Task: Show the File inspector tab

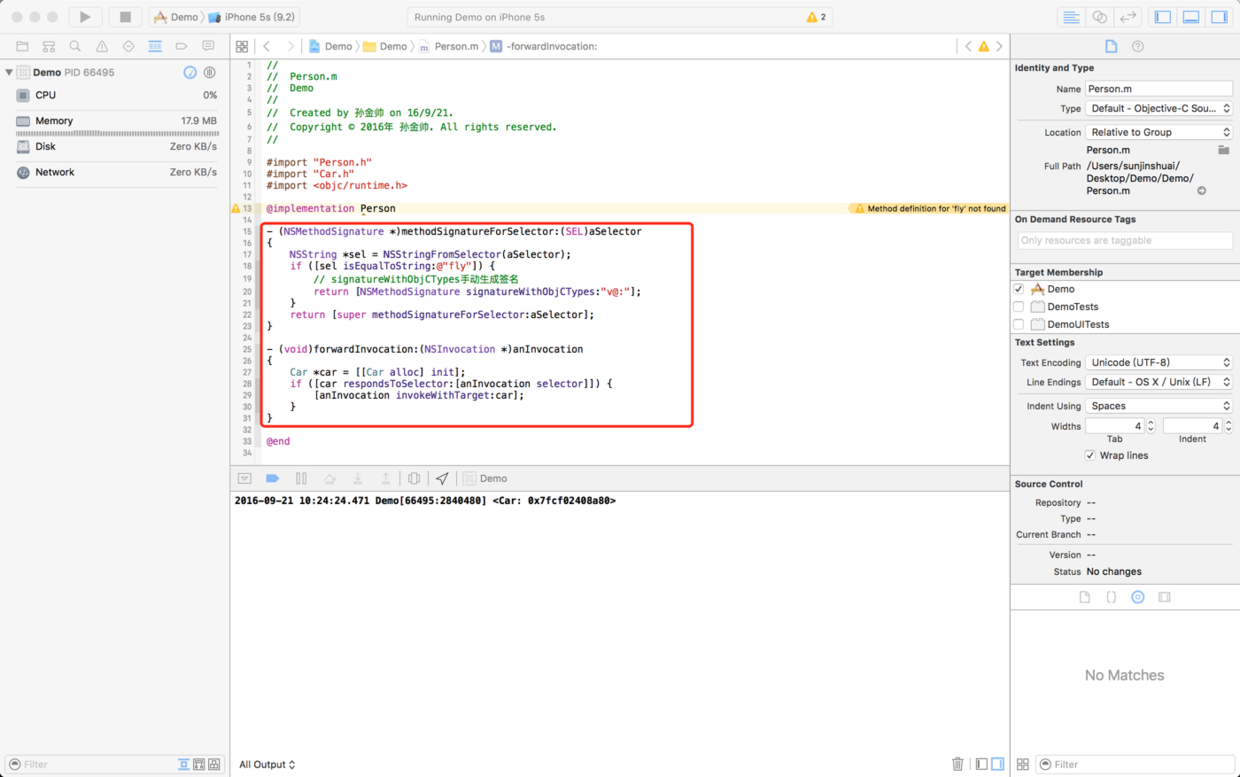Action: pos(1111,46)
